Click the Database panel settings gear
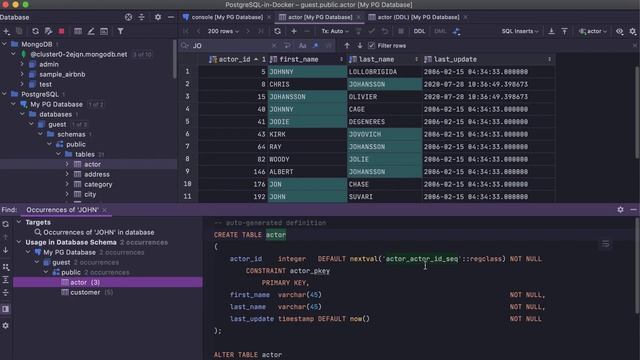This screenshot has width=640, height=360. (158, 17)
